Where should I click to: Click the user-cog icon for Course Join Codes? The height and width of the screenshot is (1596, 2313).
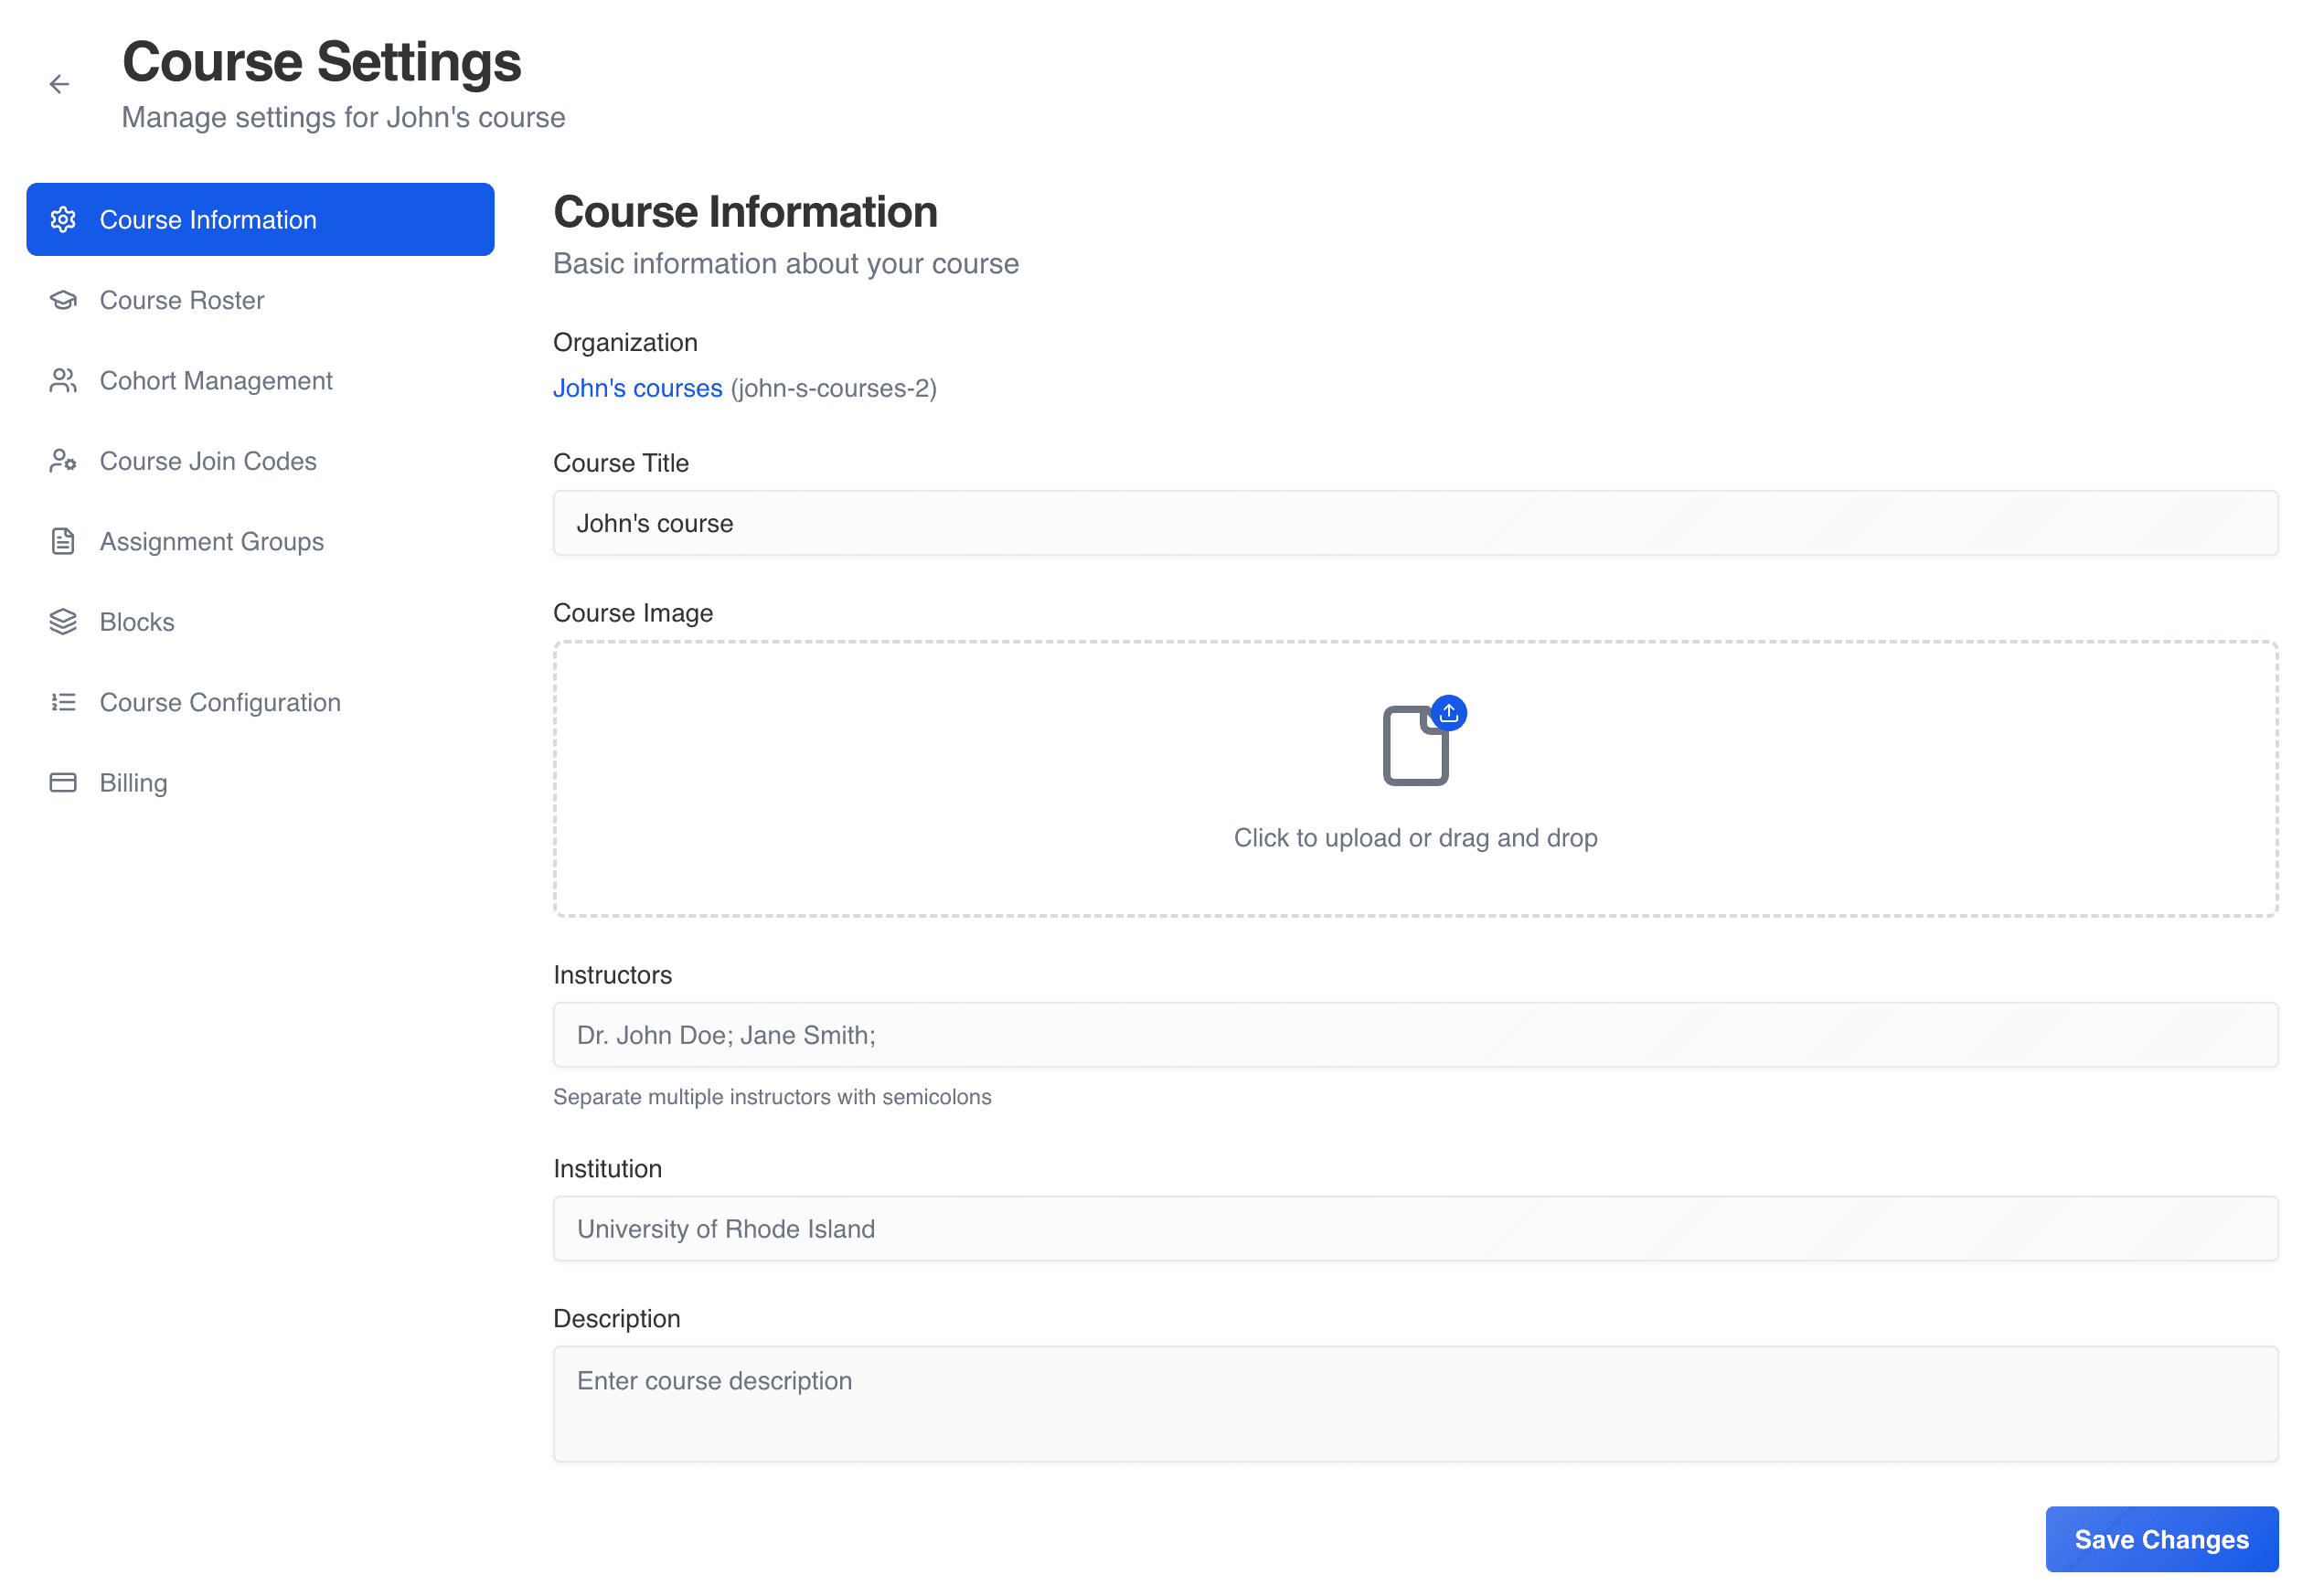pos(63,461)
